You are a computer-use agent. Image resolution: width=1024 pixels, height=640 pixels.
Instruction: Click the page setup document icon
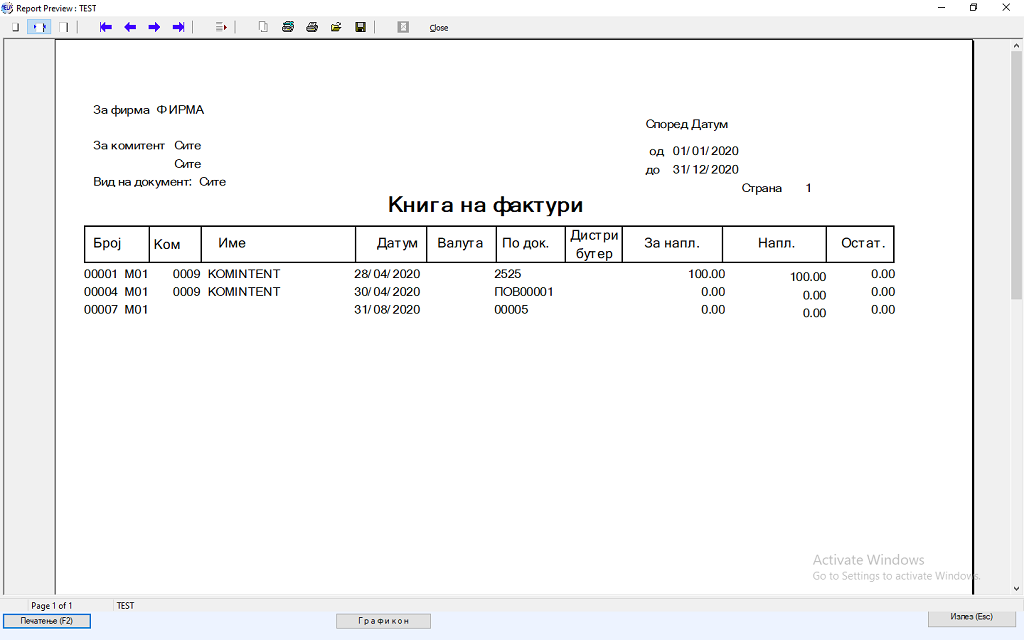coord(263,27)
